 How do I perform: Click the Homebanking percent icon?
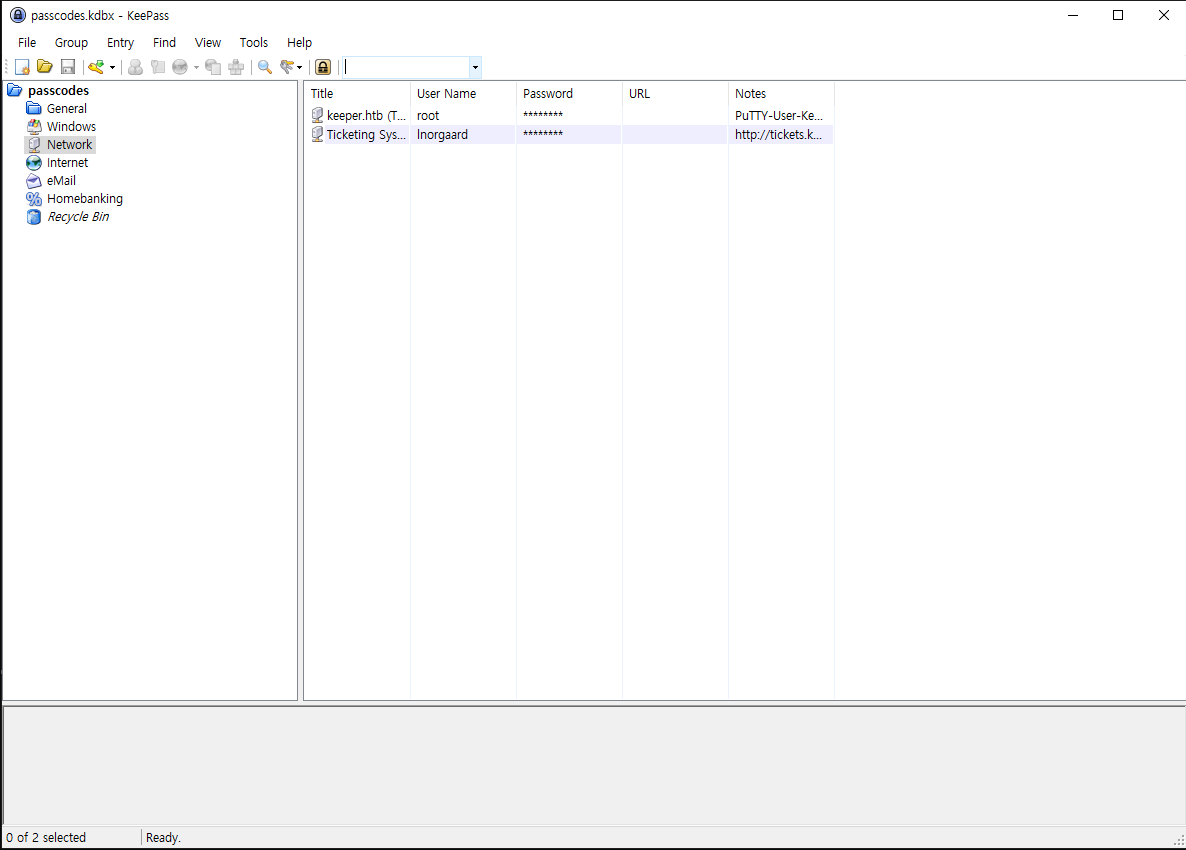coord(34,199)
